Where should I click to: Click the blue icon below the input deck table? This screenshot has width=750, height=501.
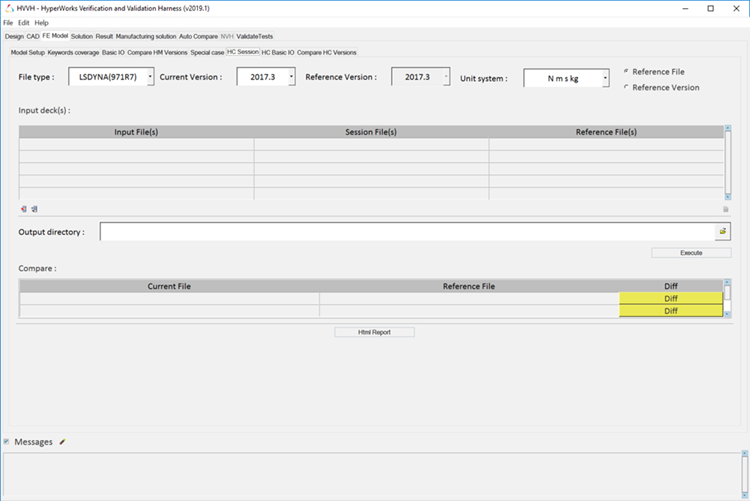[33, 209]
